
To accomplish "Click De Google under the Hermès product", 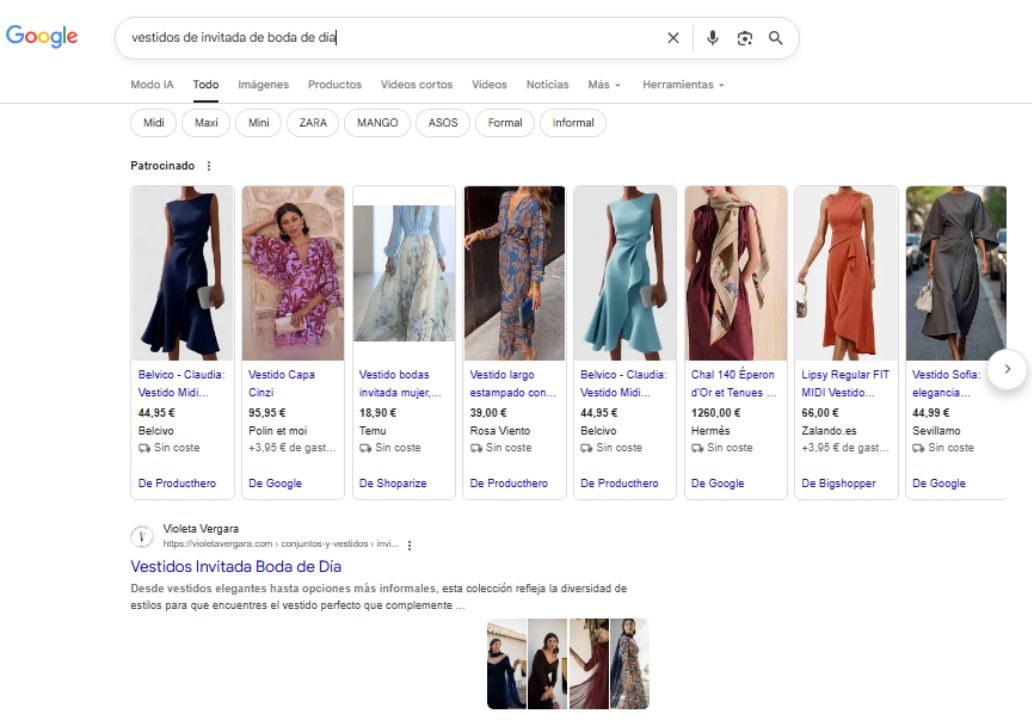I will click(717, 484).
